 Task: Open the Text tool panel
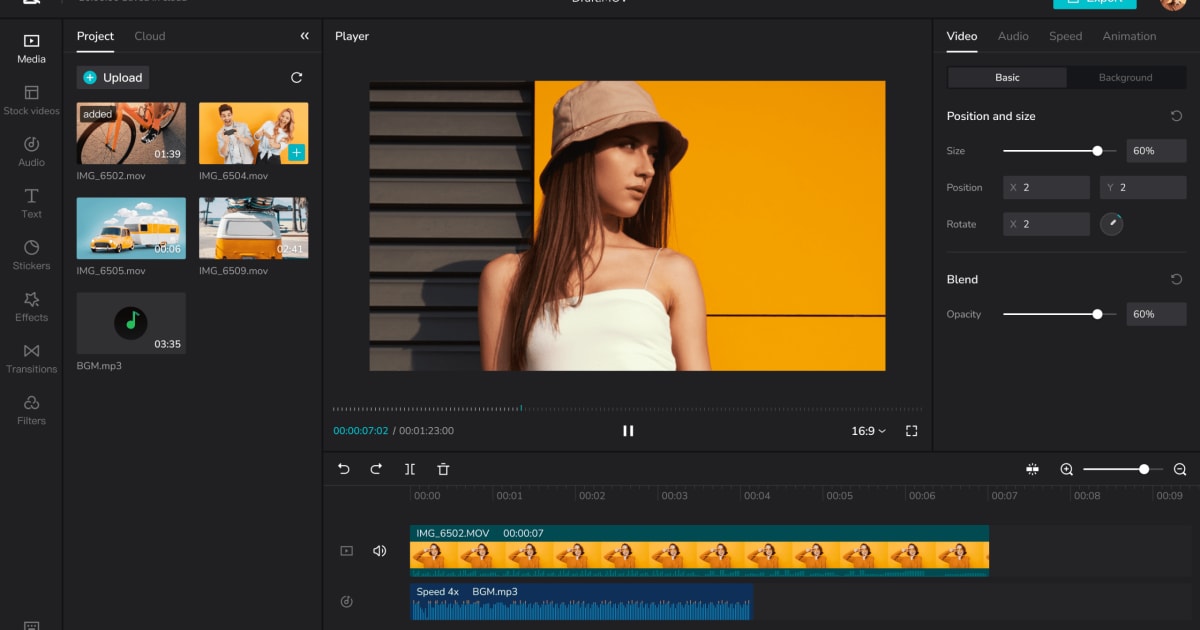point(31,203)
